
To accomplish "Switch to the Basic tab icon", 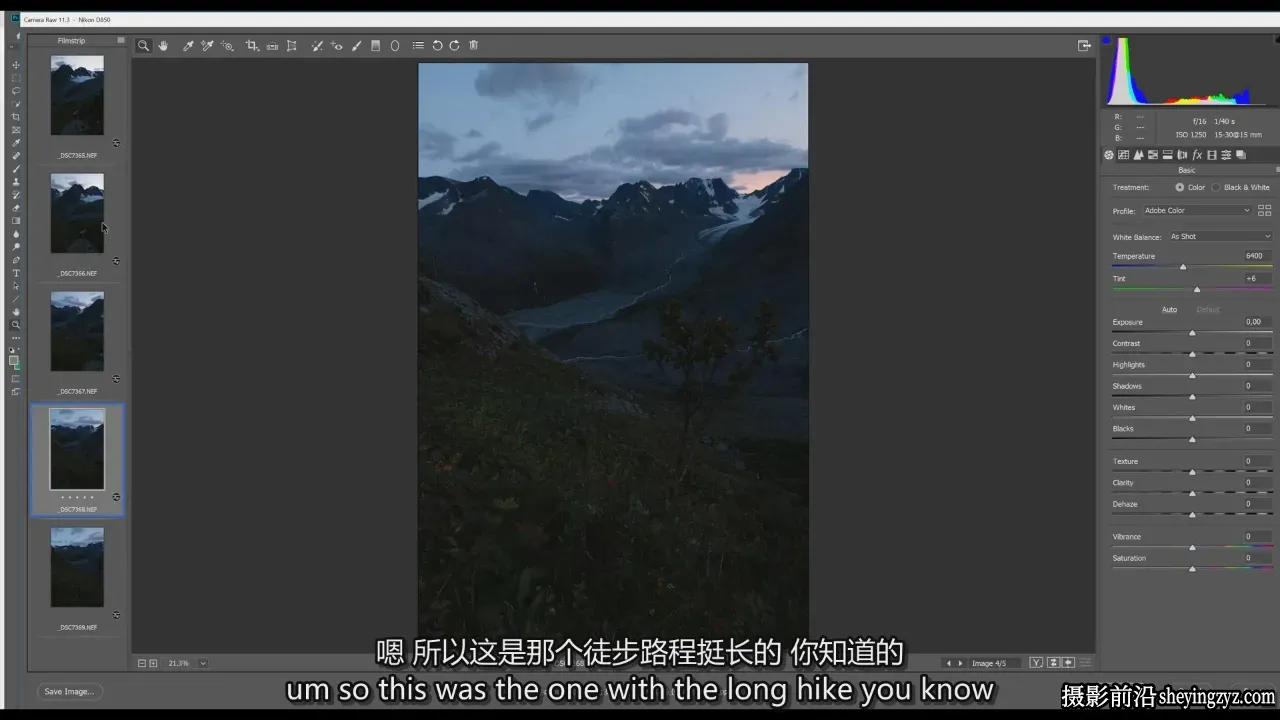I will tap(1109, 155).
